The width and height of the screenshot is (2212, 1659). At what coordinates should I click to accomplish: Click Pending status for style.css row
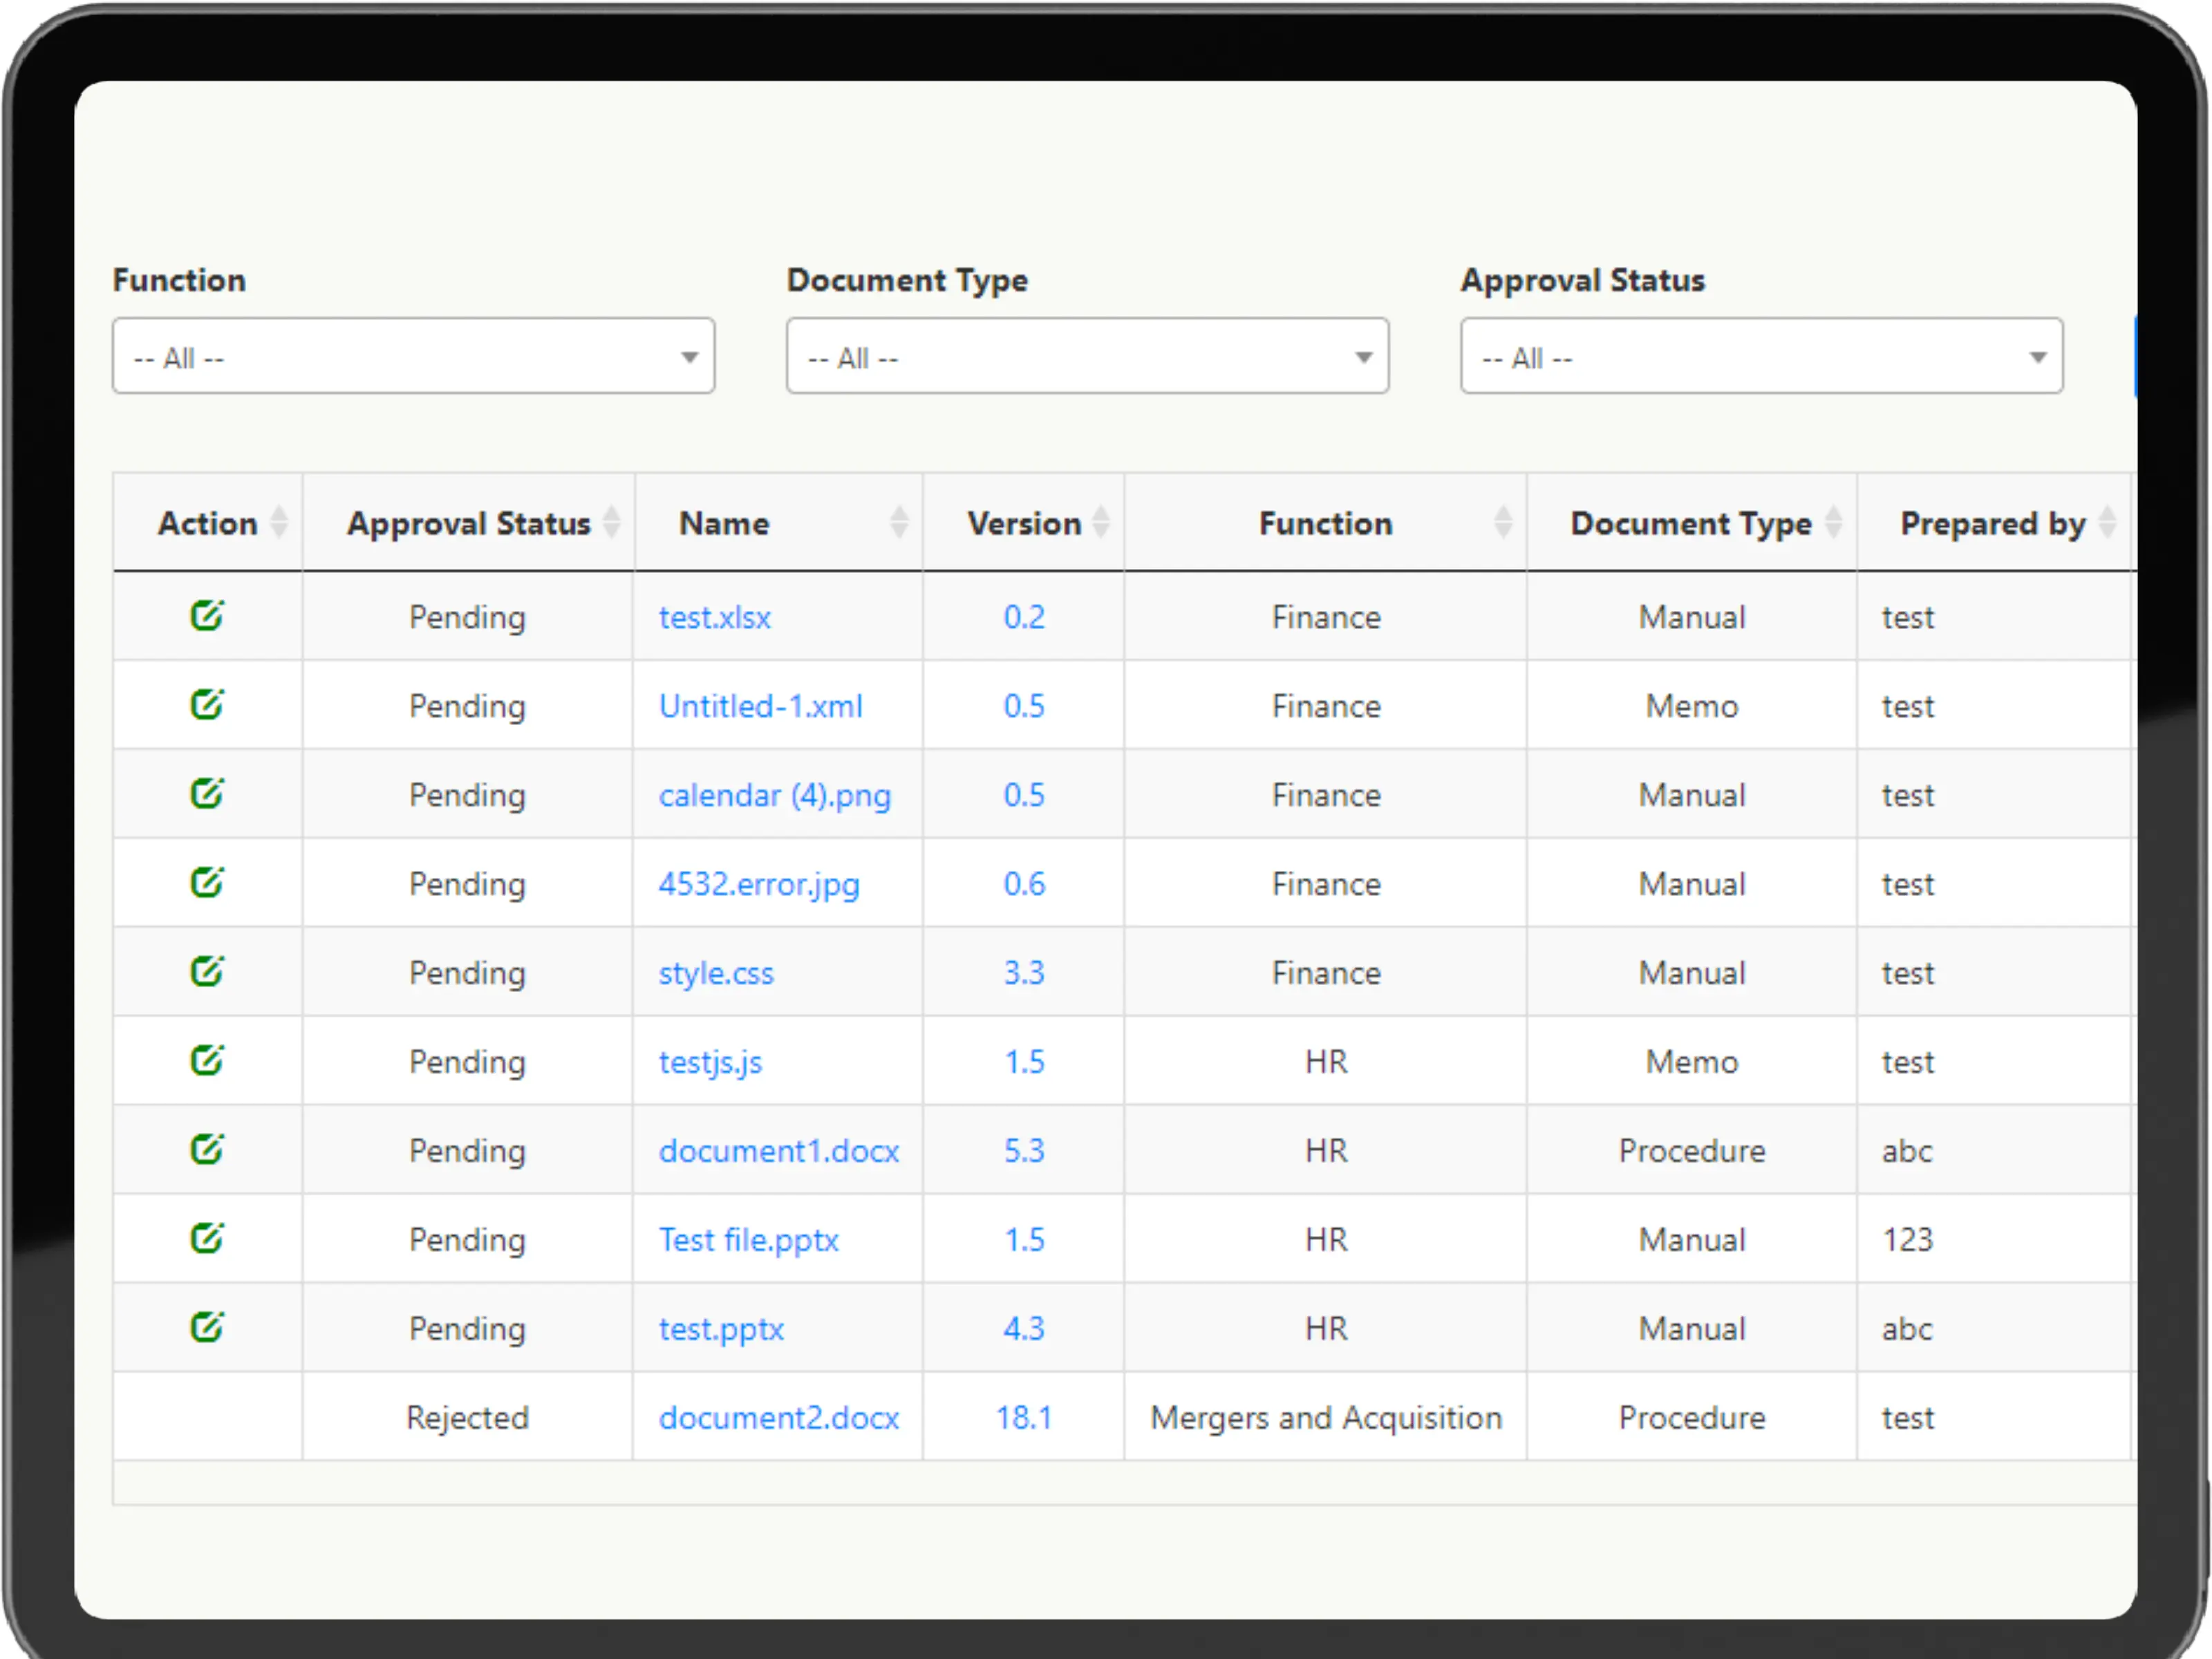[467, 973]
